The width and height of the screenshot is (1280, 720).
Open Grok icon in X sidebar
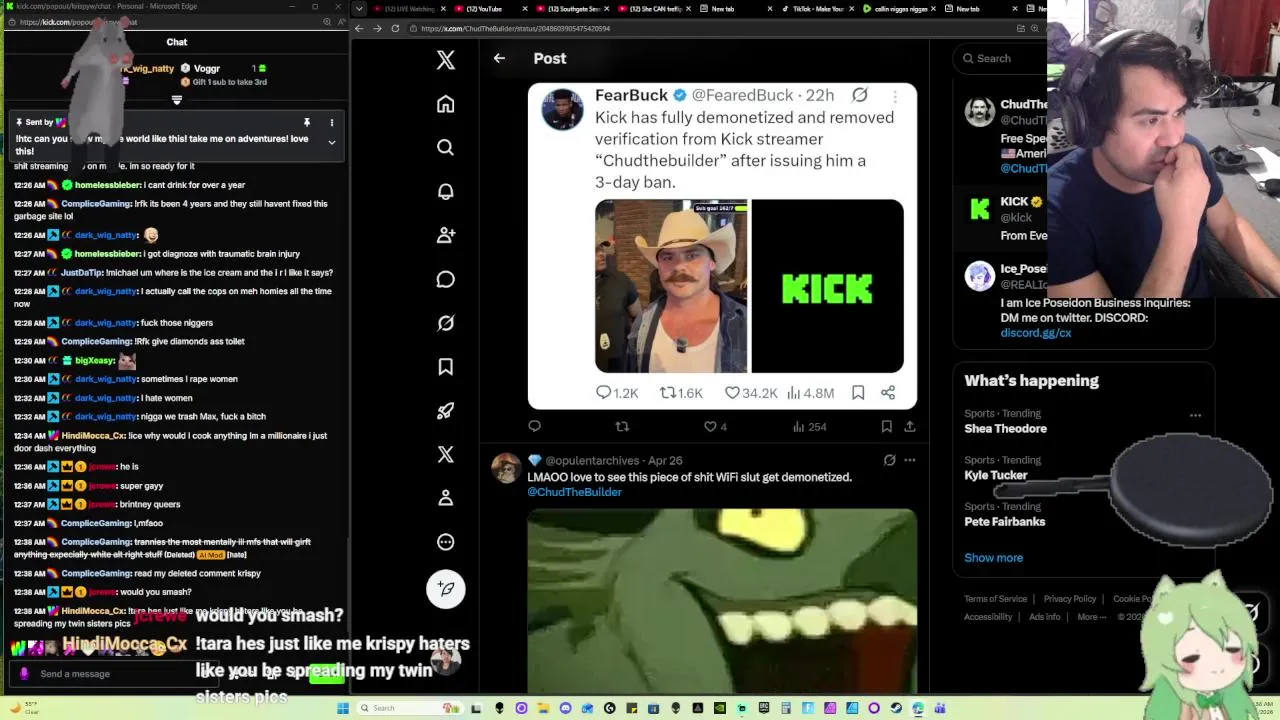(446, 323)
